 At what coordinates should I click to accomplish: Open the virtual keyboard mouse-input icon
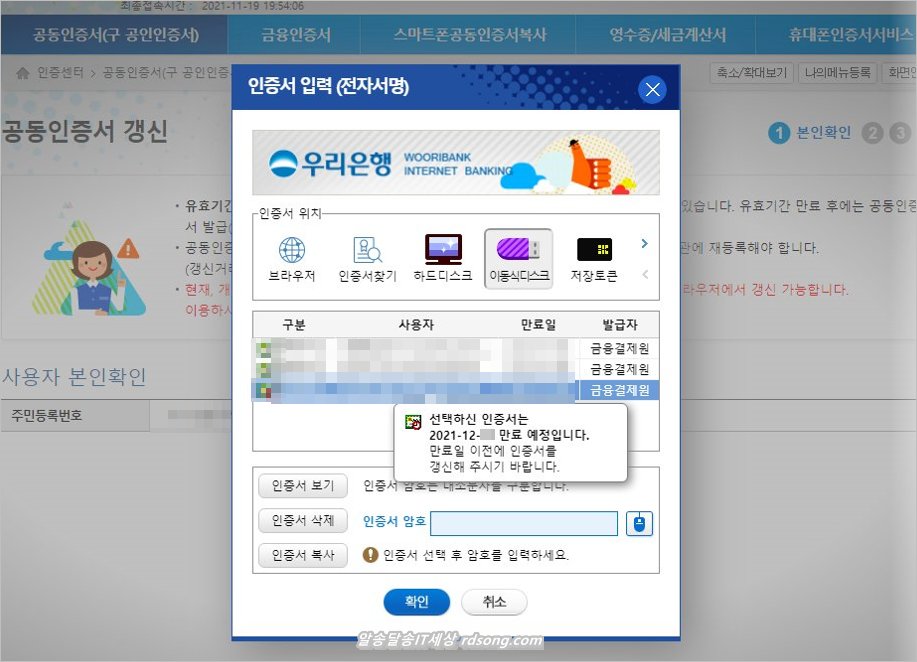click(x=639, y=523)
